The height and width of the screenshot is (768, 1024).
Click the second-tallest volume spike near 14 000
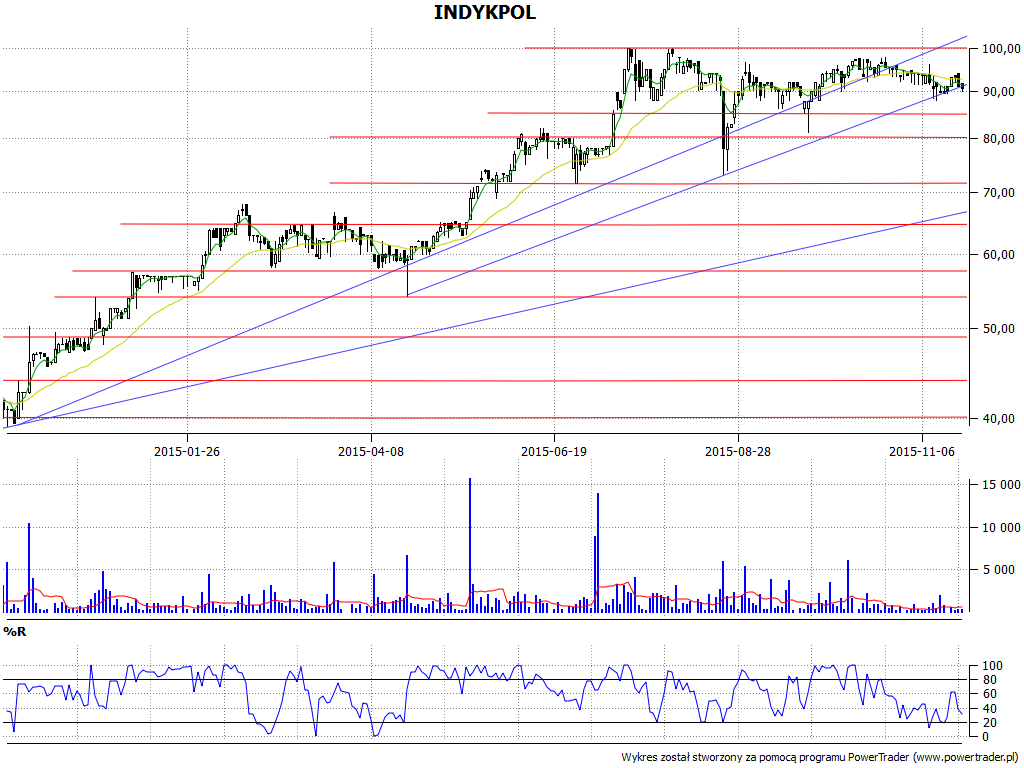click(598, 552)
